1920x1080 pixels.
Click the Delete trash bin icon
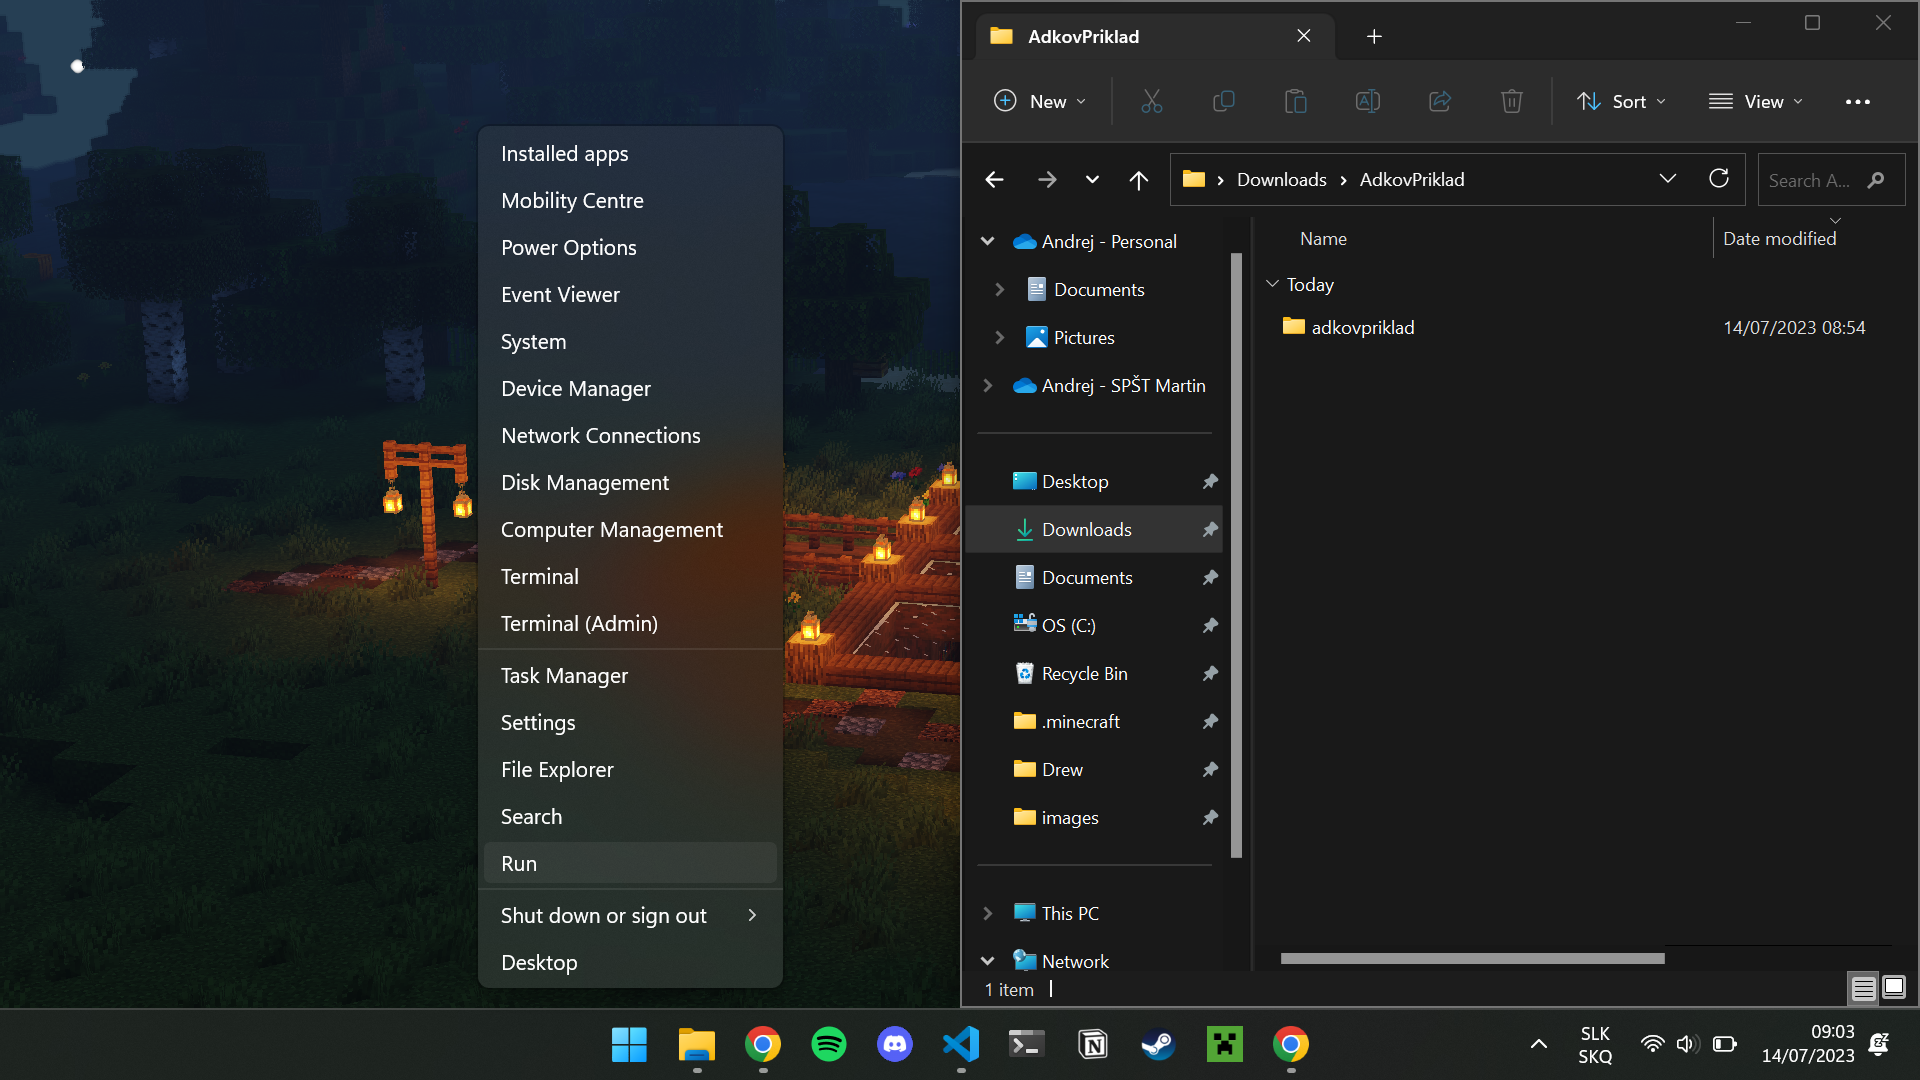pyautogui.click(x=1511, y=101)
